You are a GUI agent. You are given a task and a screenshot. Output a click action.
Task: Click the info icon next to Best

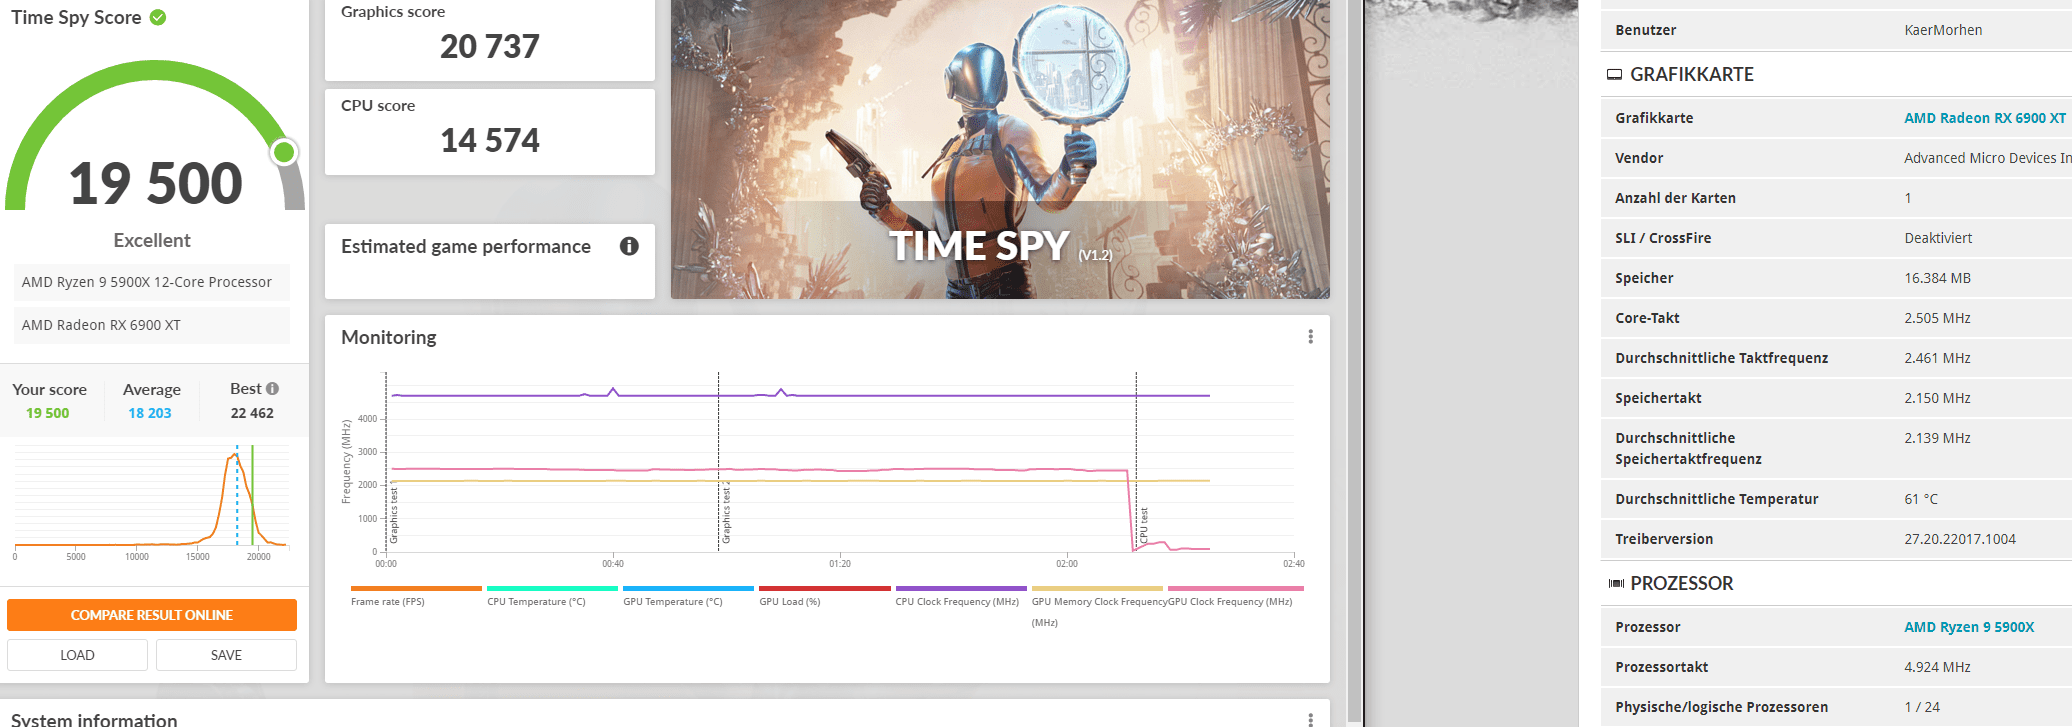coord(272,388)
